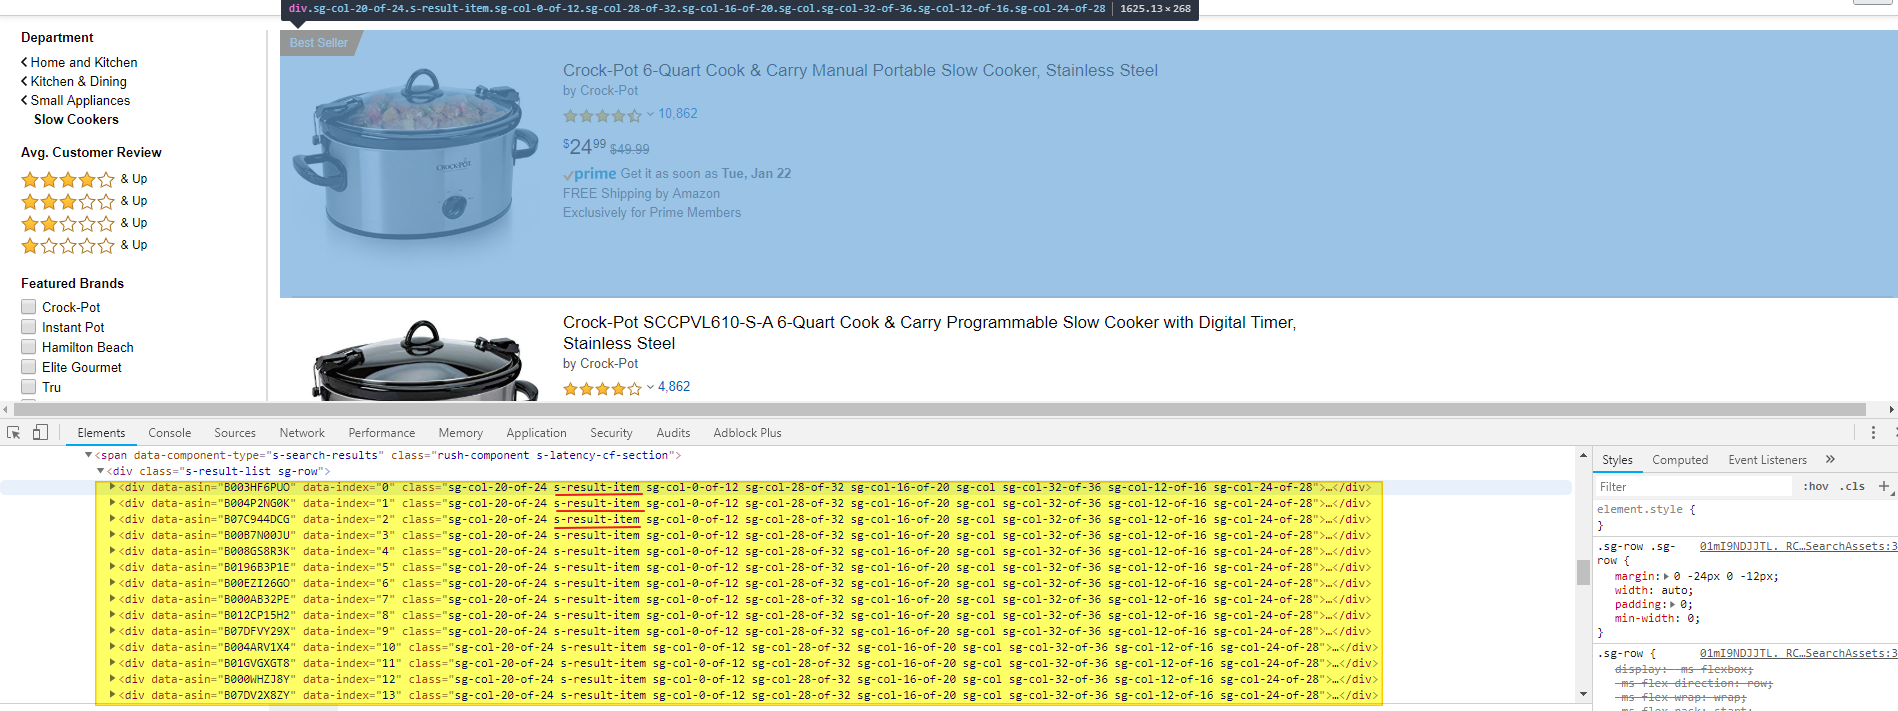The image size is (1898, 711).
Task: Click the Styles Filter input field
Action: (x=1694, y=487)
